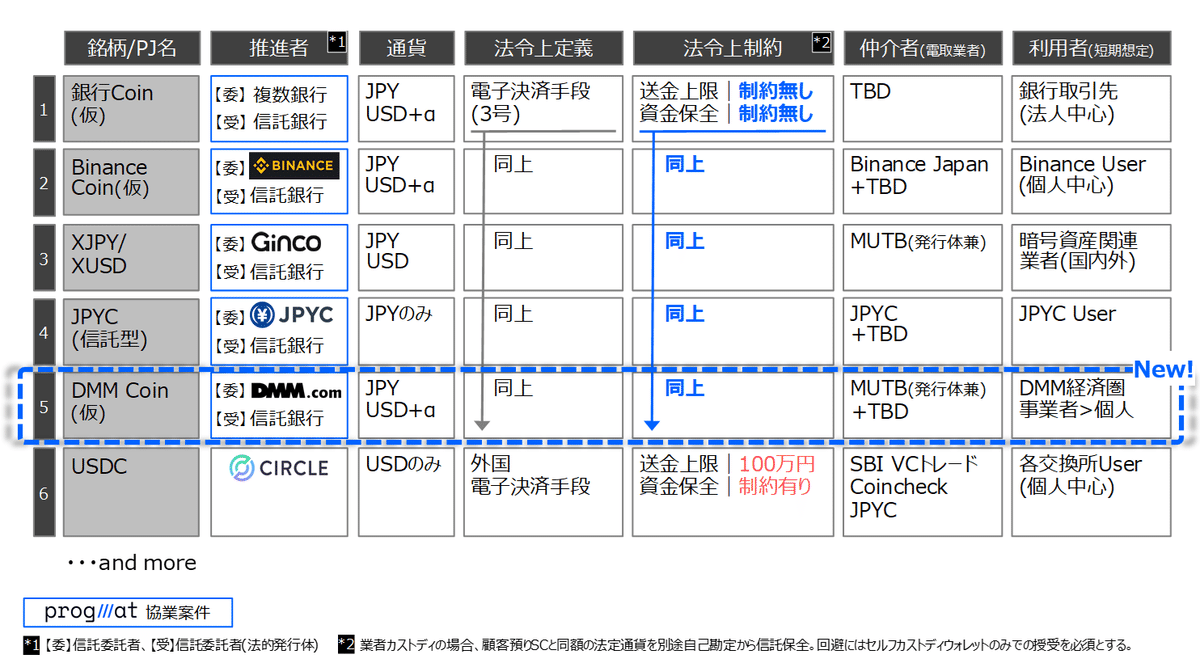Click 電子決済手段(3号) definition cell

coord(543,108)
